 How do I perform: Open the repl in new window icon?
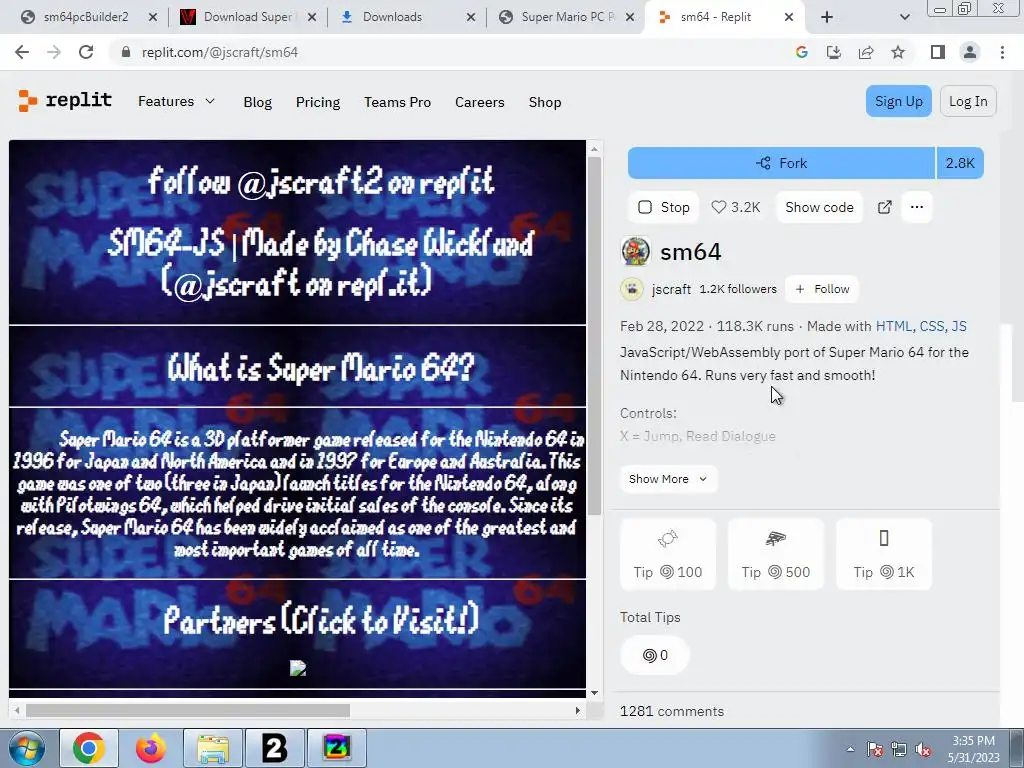click(884, 207)
